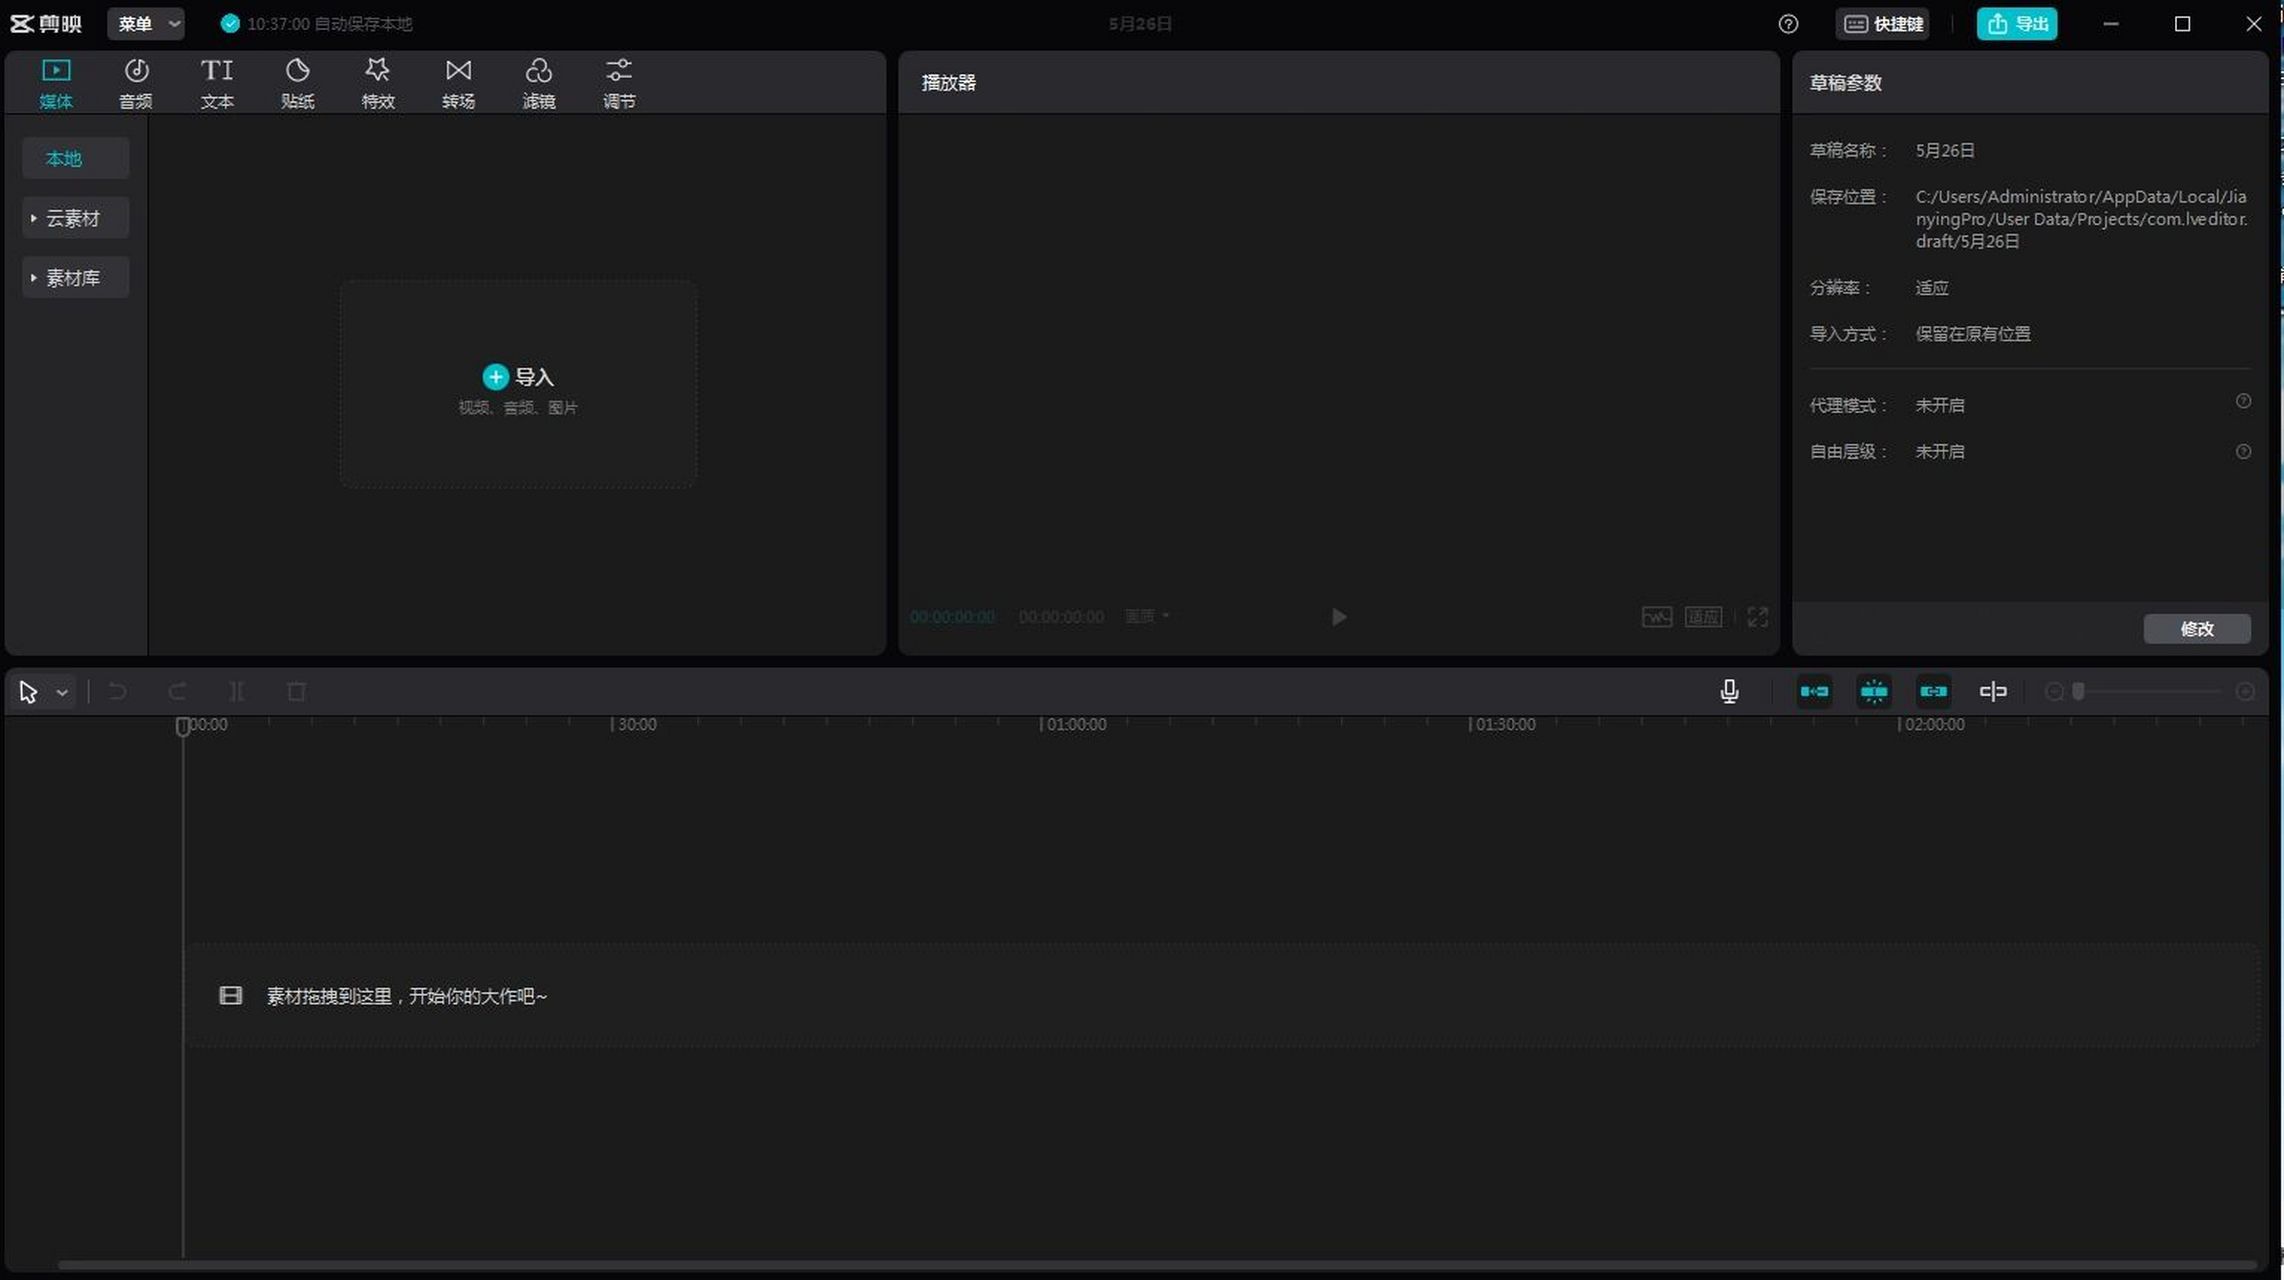Zoom in the timeline with plus icon

[x=2245, y=692]
